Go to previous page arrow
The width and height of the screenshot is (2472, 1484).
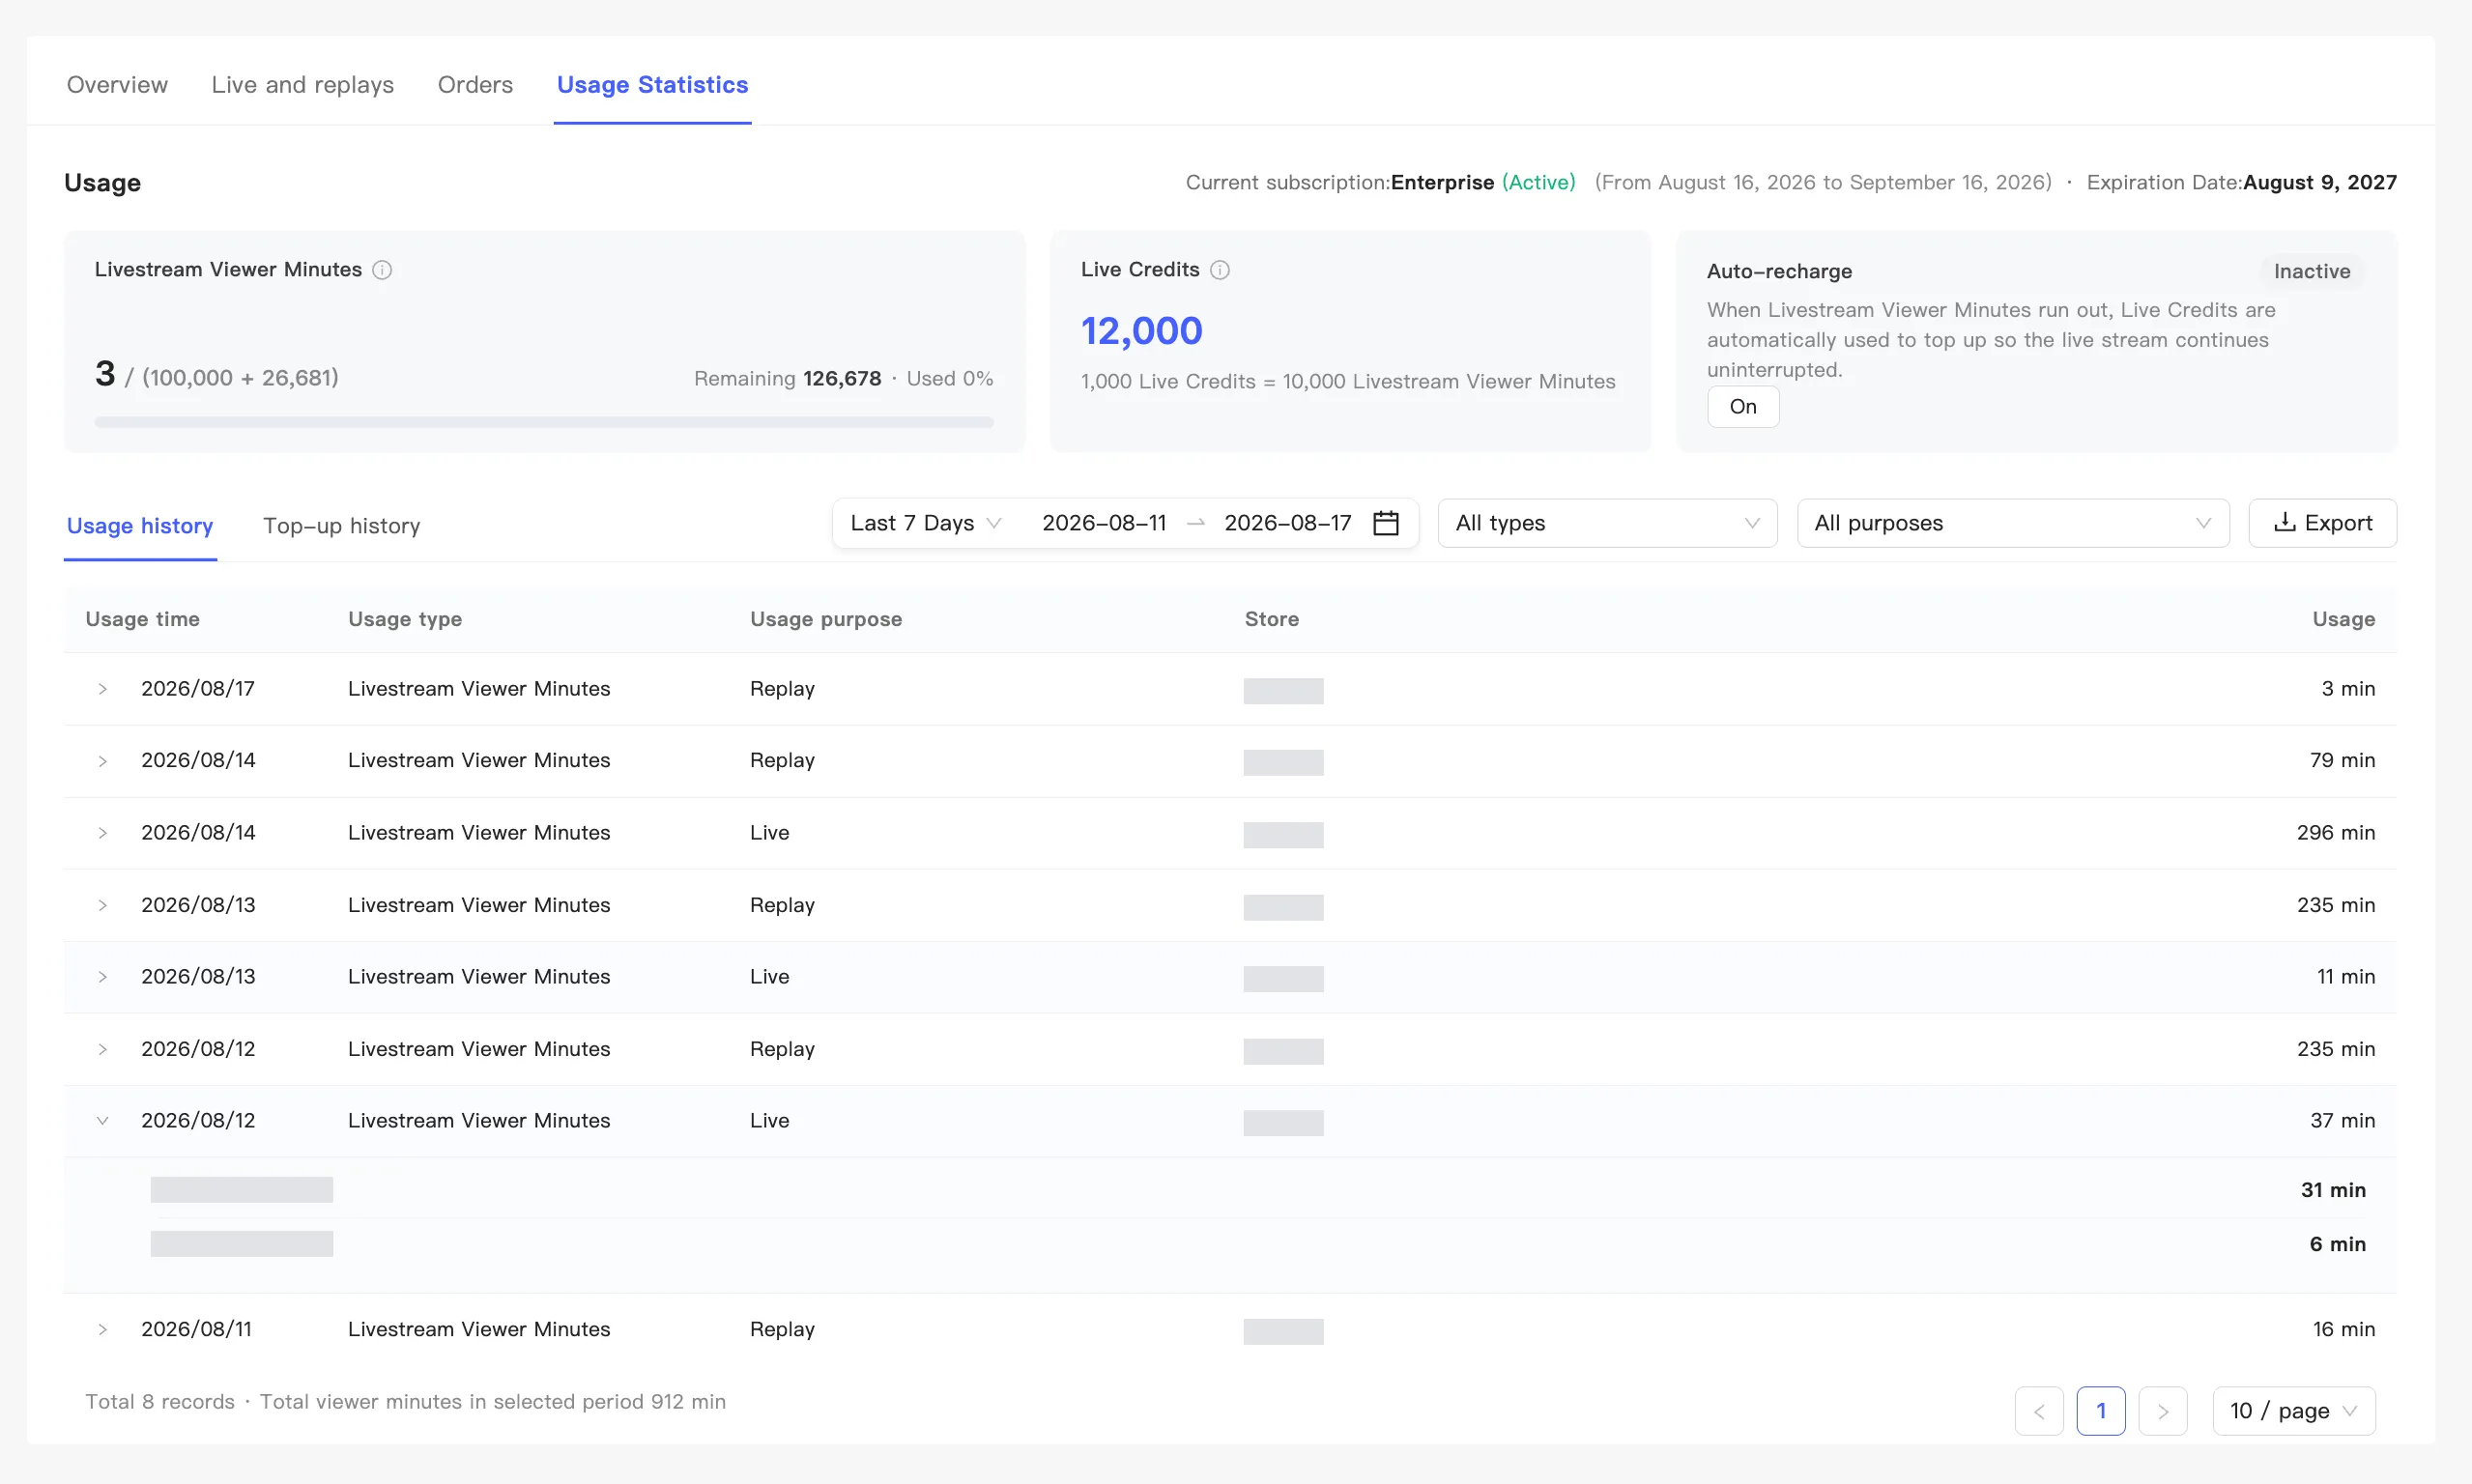(2039, 1411)
